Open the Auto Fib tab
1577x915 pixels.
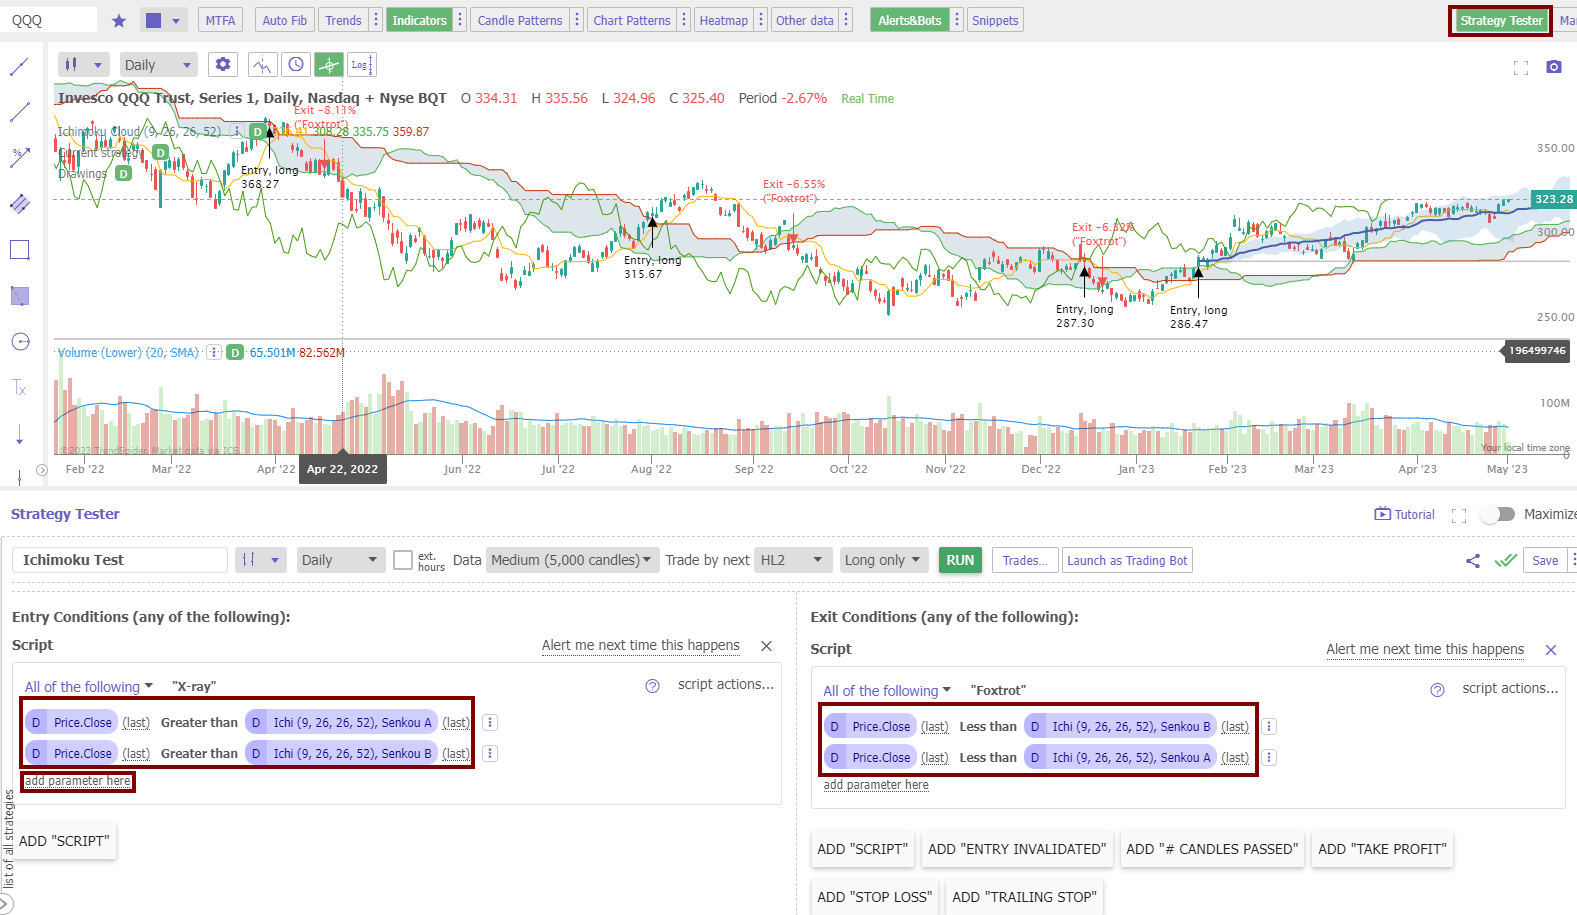(285, 20)
